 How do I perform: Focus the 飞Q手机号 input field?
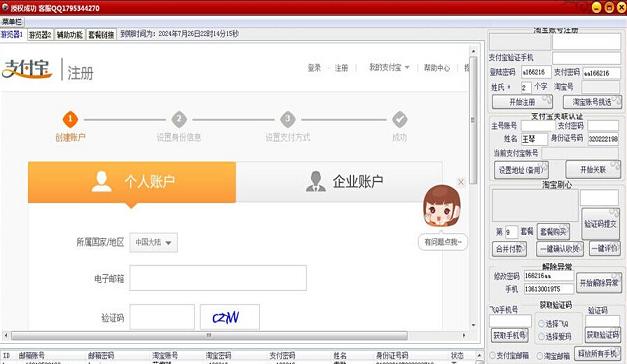click(x=510, y=321)
